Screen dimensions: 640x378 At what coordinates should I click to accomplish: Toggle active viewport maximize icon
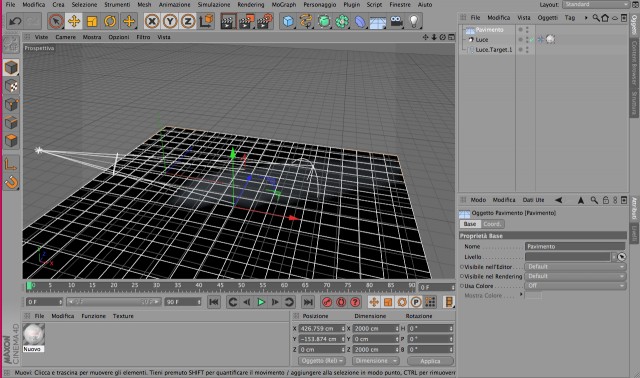pyautogui.click(x=451, y=37)
